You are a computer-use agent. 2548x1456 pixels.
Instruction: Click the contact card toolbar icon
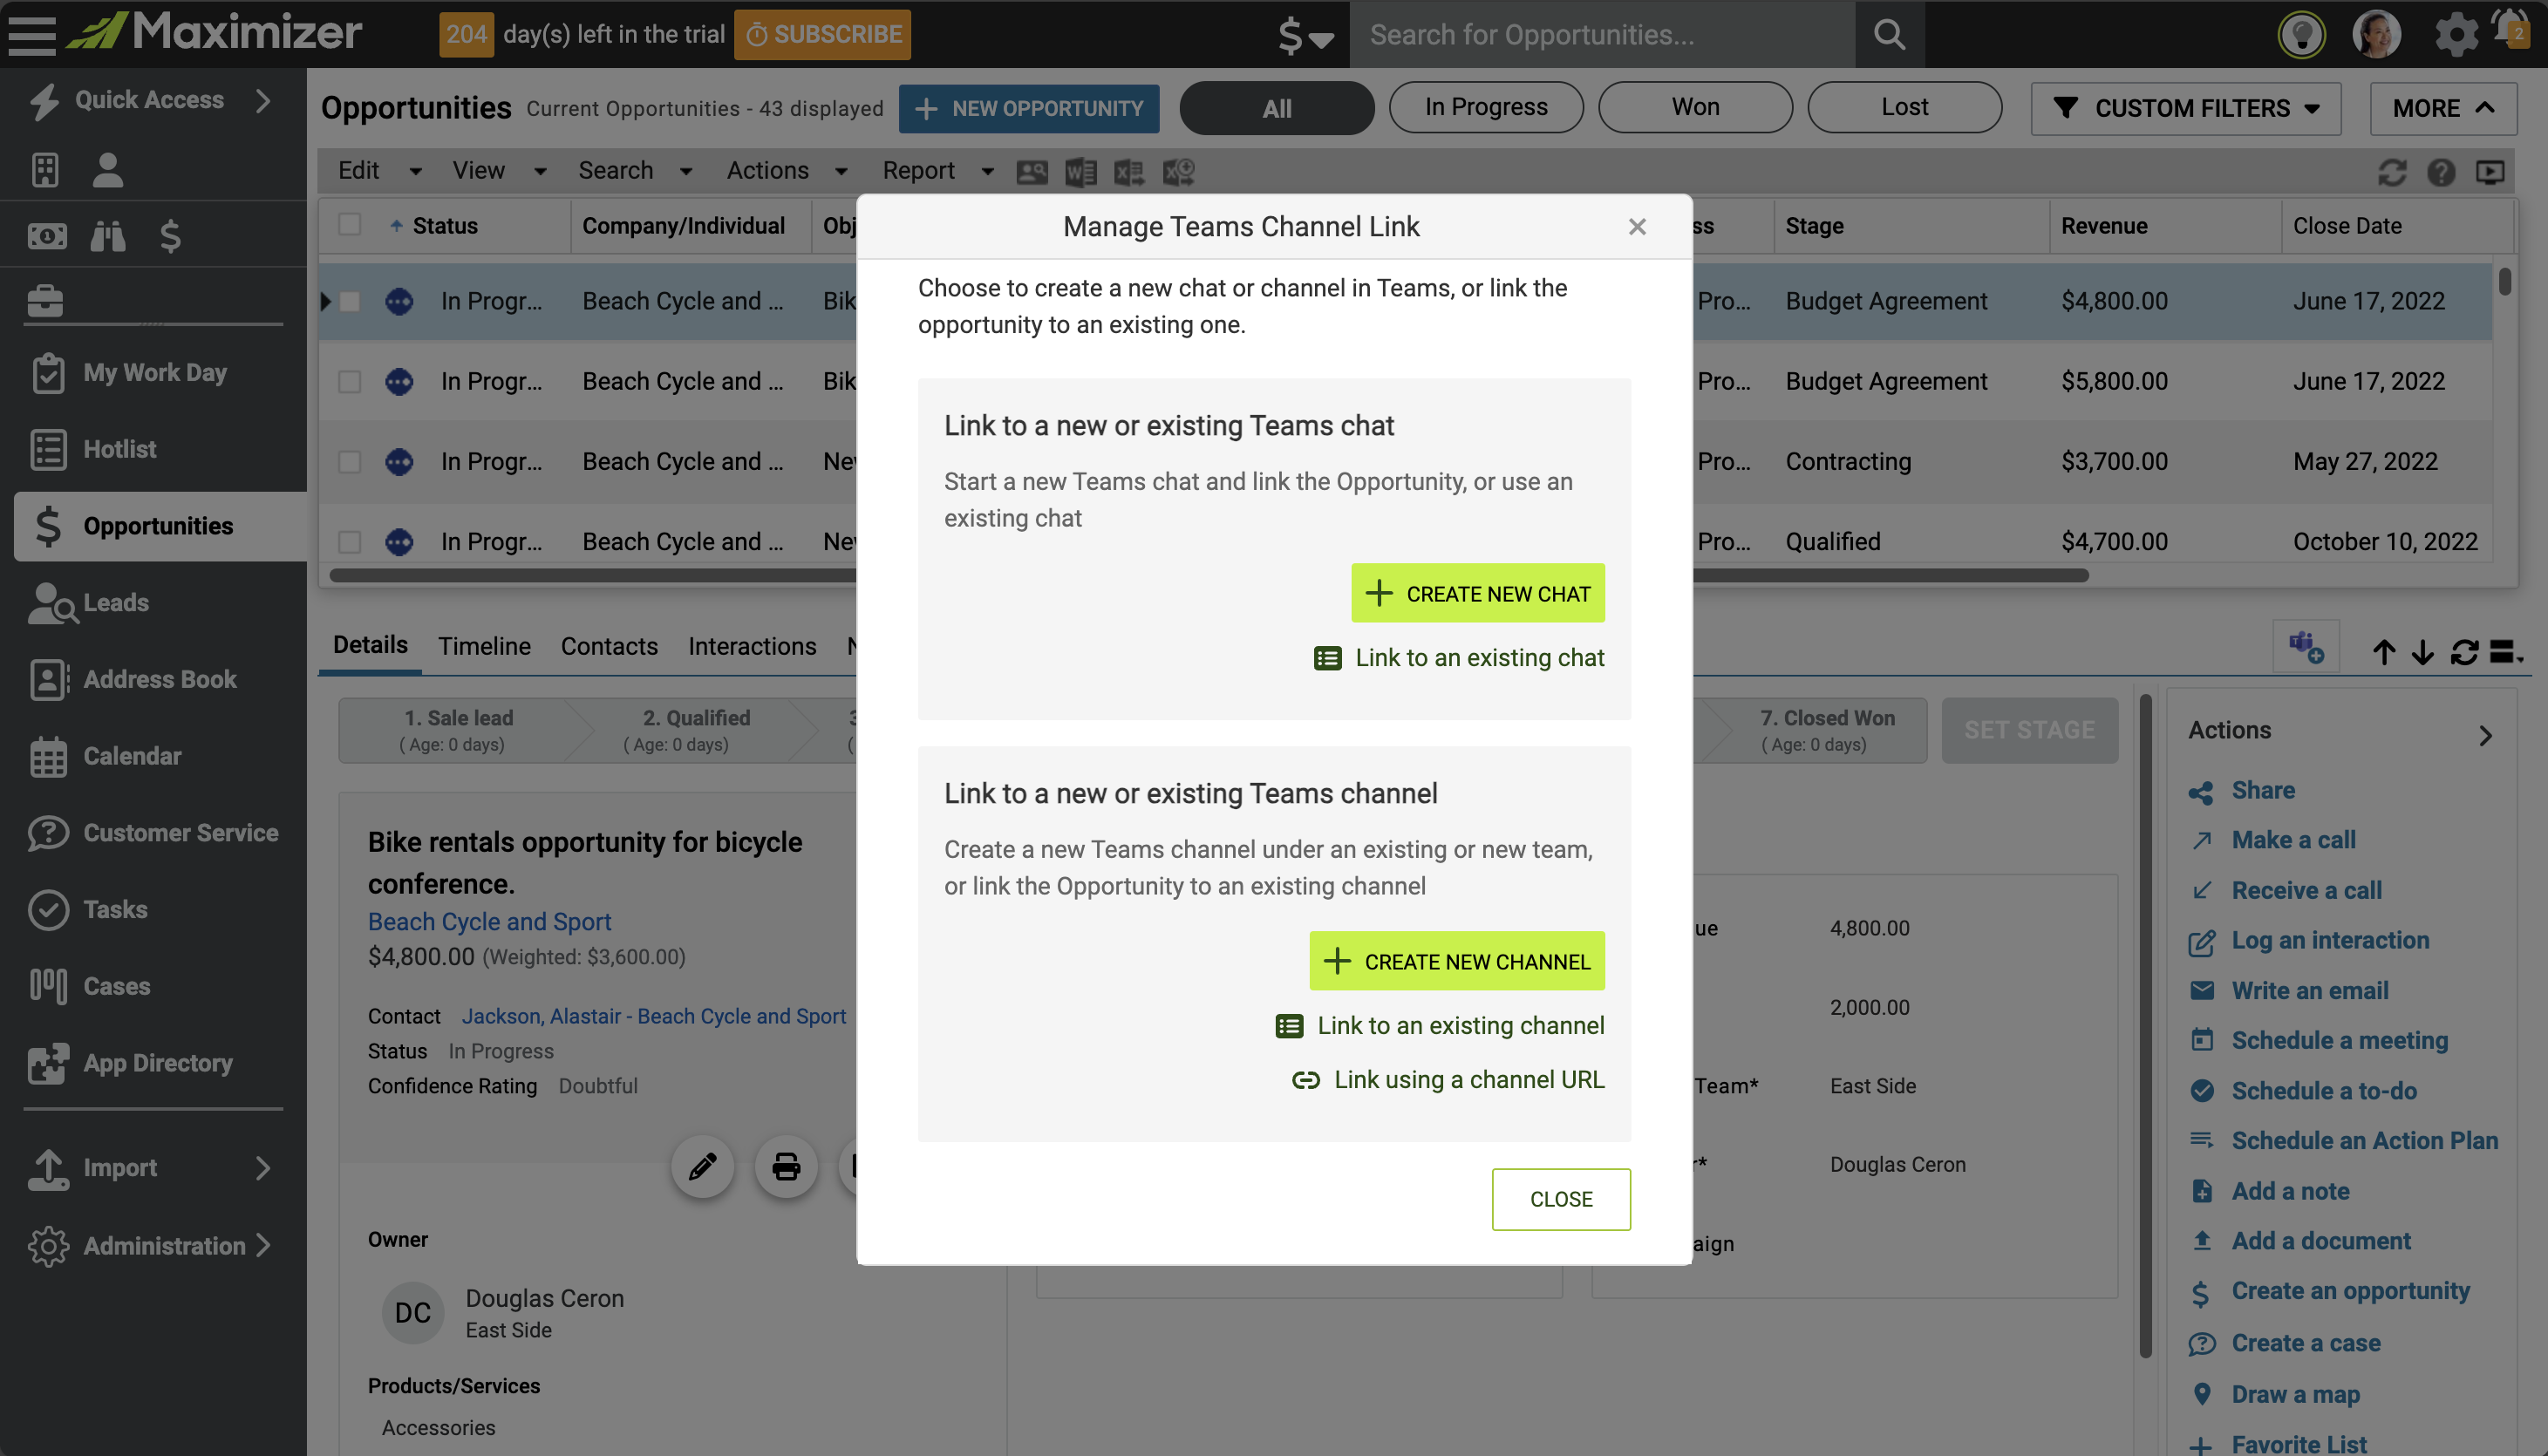point(1032,172)
